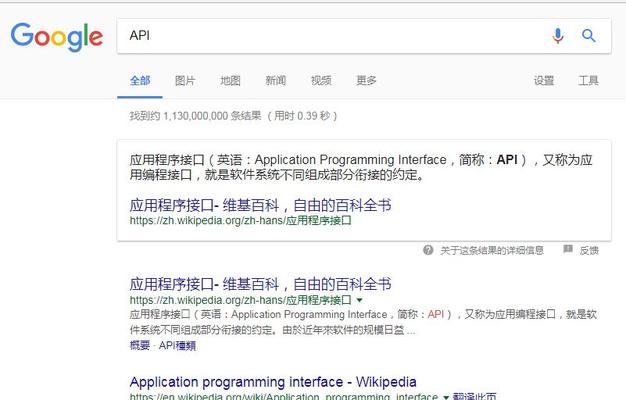
Task: Expand dropdown arrow beside en.wikipedia.org URL
Action: click(x=446, y=397)
